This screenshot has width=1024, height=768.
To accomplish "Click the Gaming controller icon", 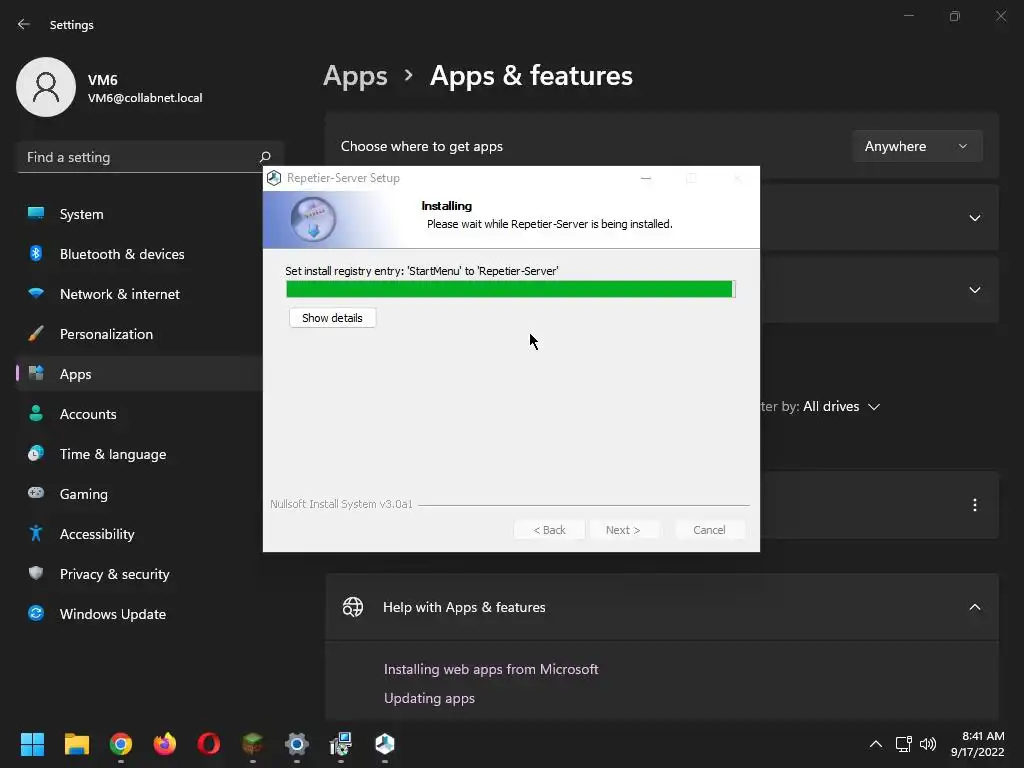I will (36, 492).
